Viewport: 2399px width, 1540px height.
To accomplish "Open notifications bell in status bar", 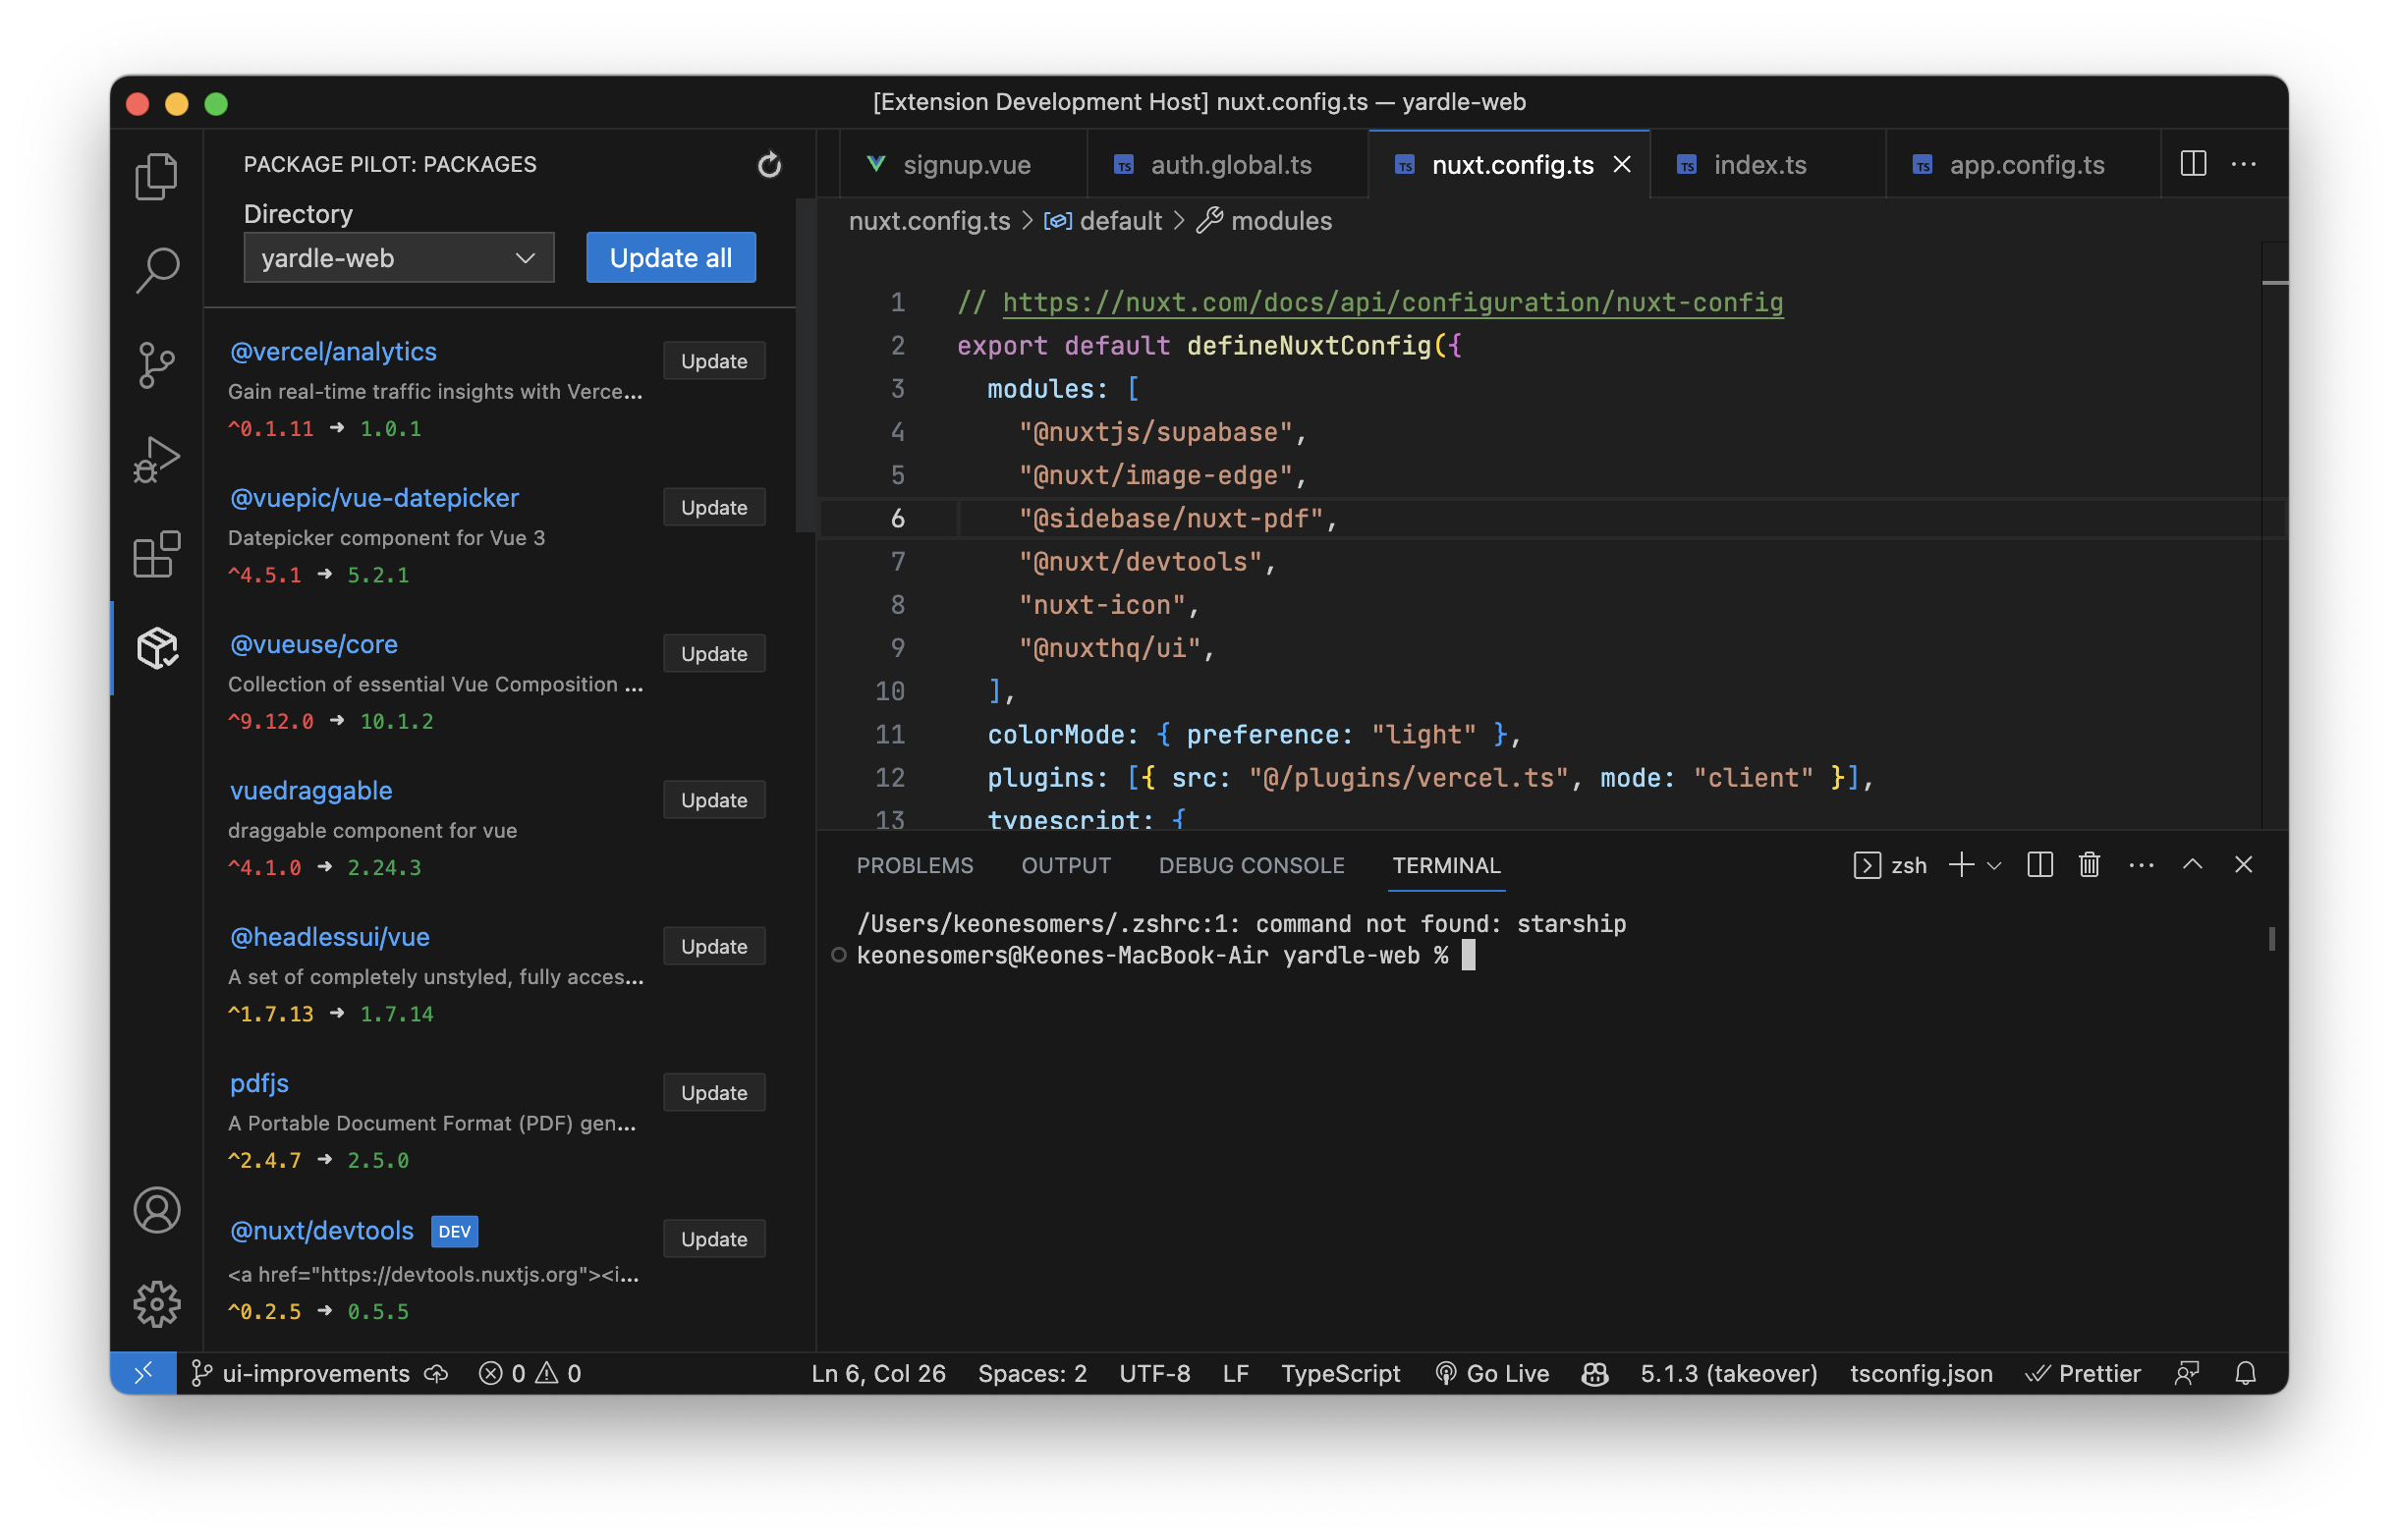I will point(2245,1373).
